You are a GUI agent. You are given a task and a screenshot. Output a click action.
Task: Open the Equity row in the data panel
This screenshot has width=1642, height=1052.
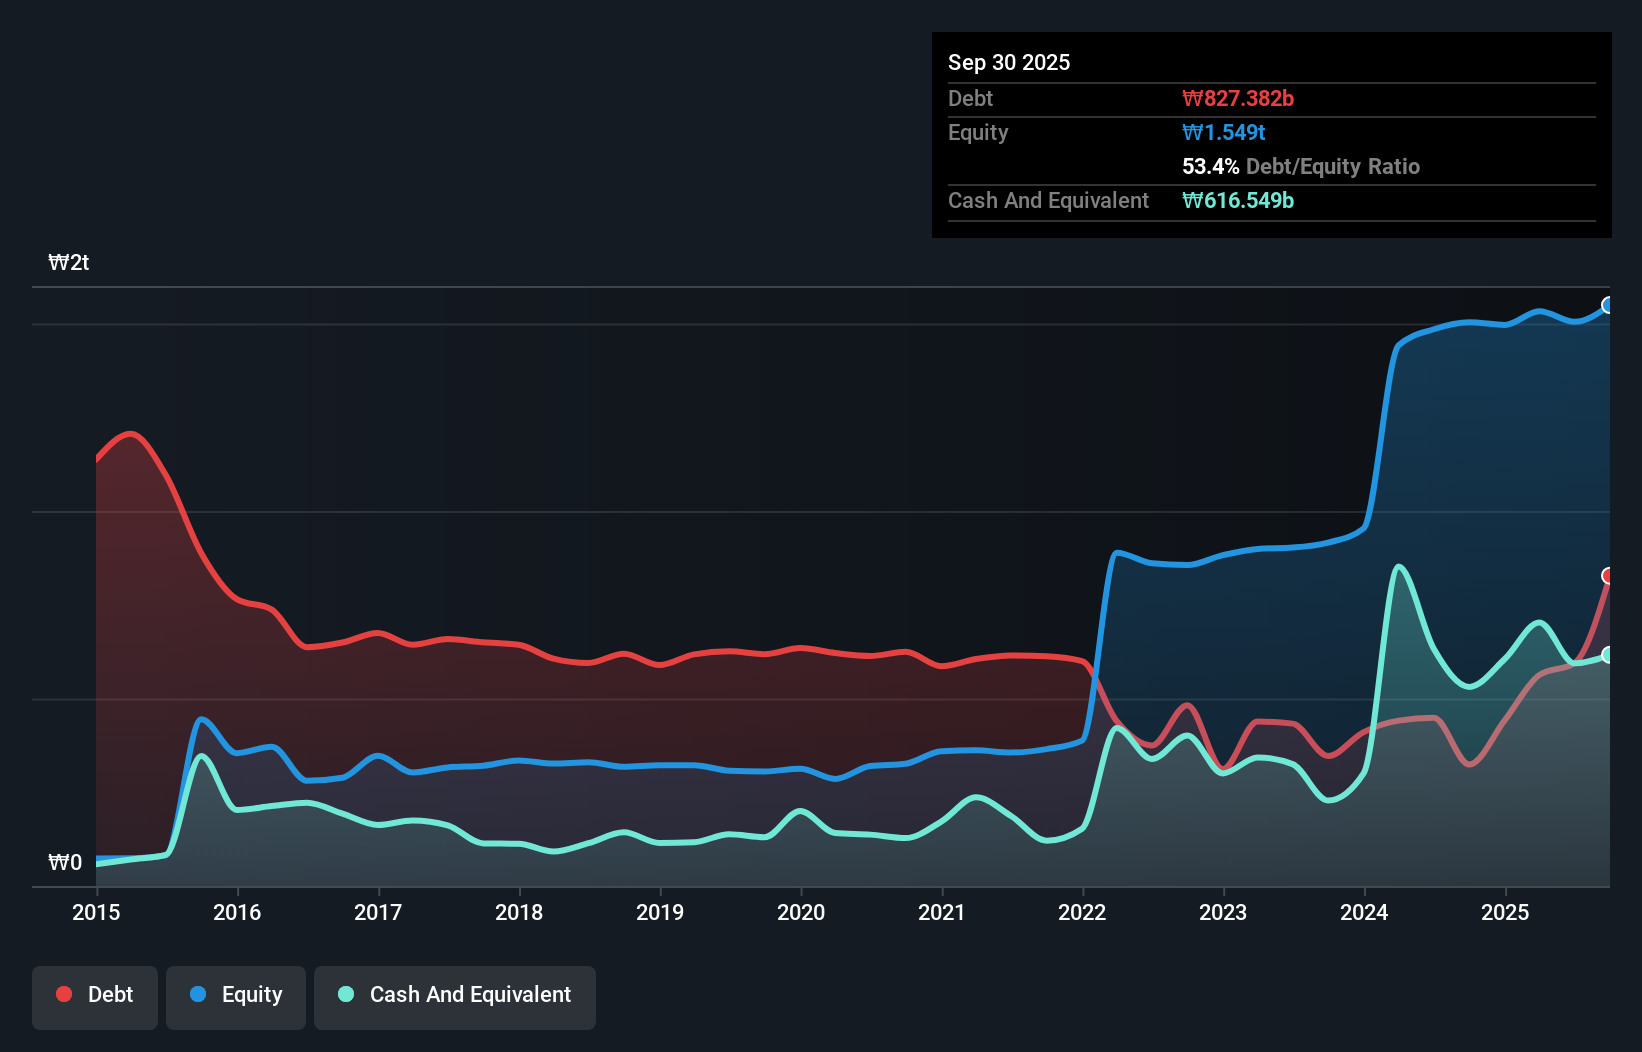point(977,132)
